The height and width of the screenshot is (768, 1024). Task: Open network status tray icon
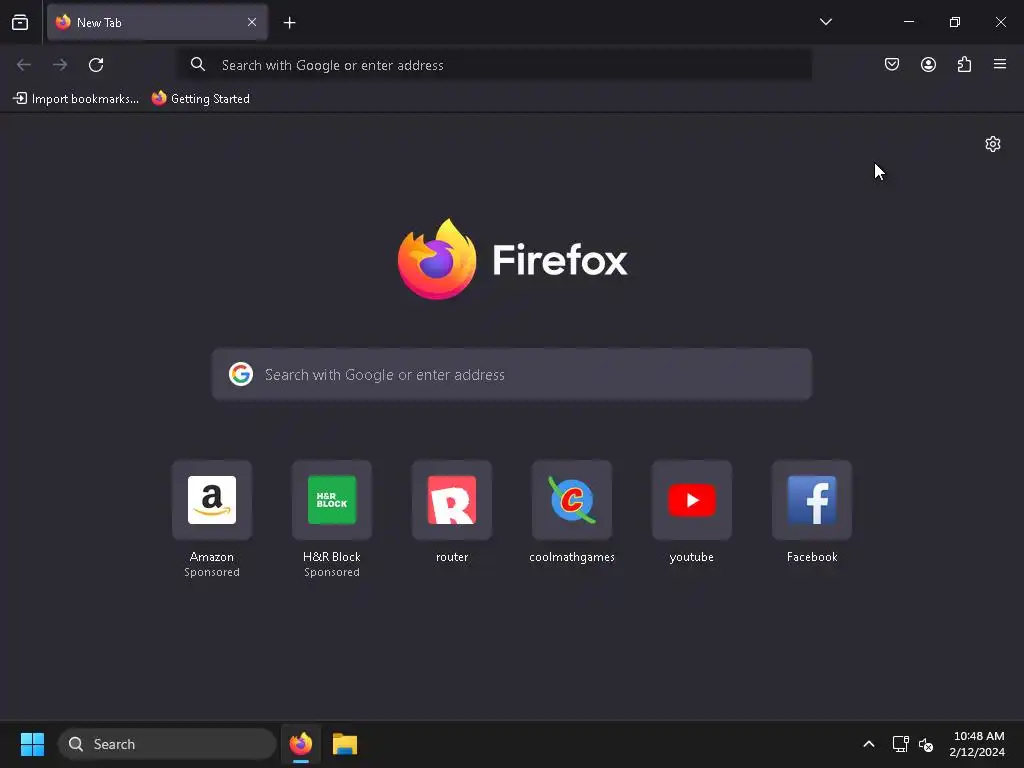[x=901, y=744]
